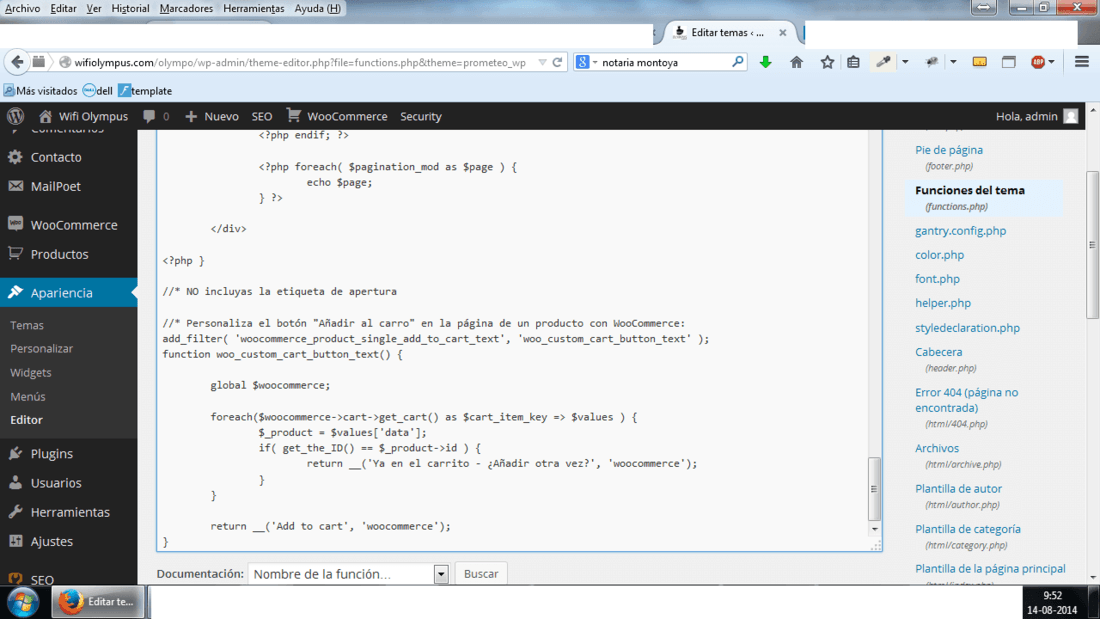This screenshot has height=619, width=1100.
Task: Click the code editor vertical scrollbar thumb
Action: (874, 488)
